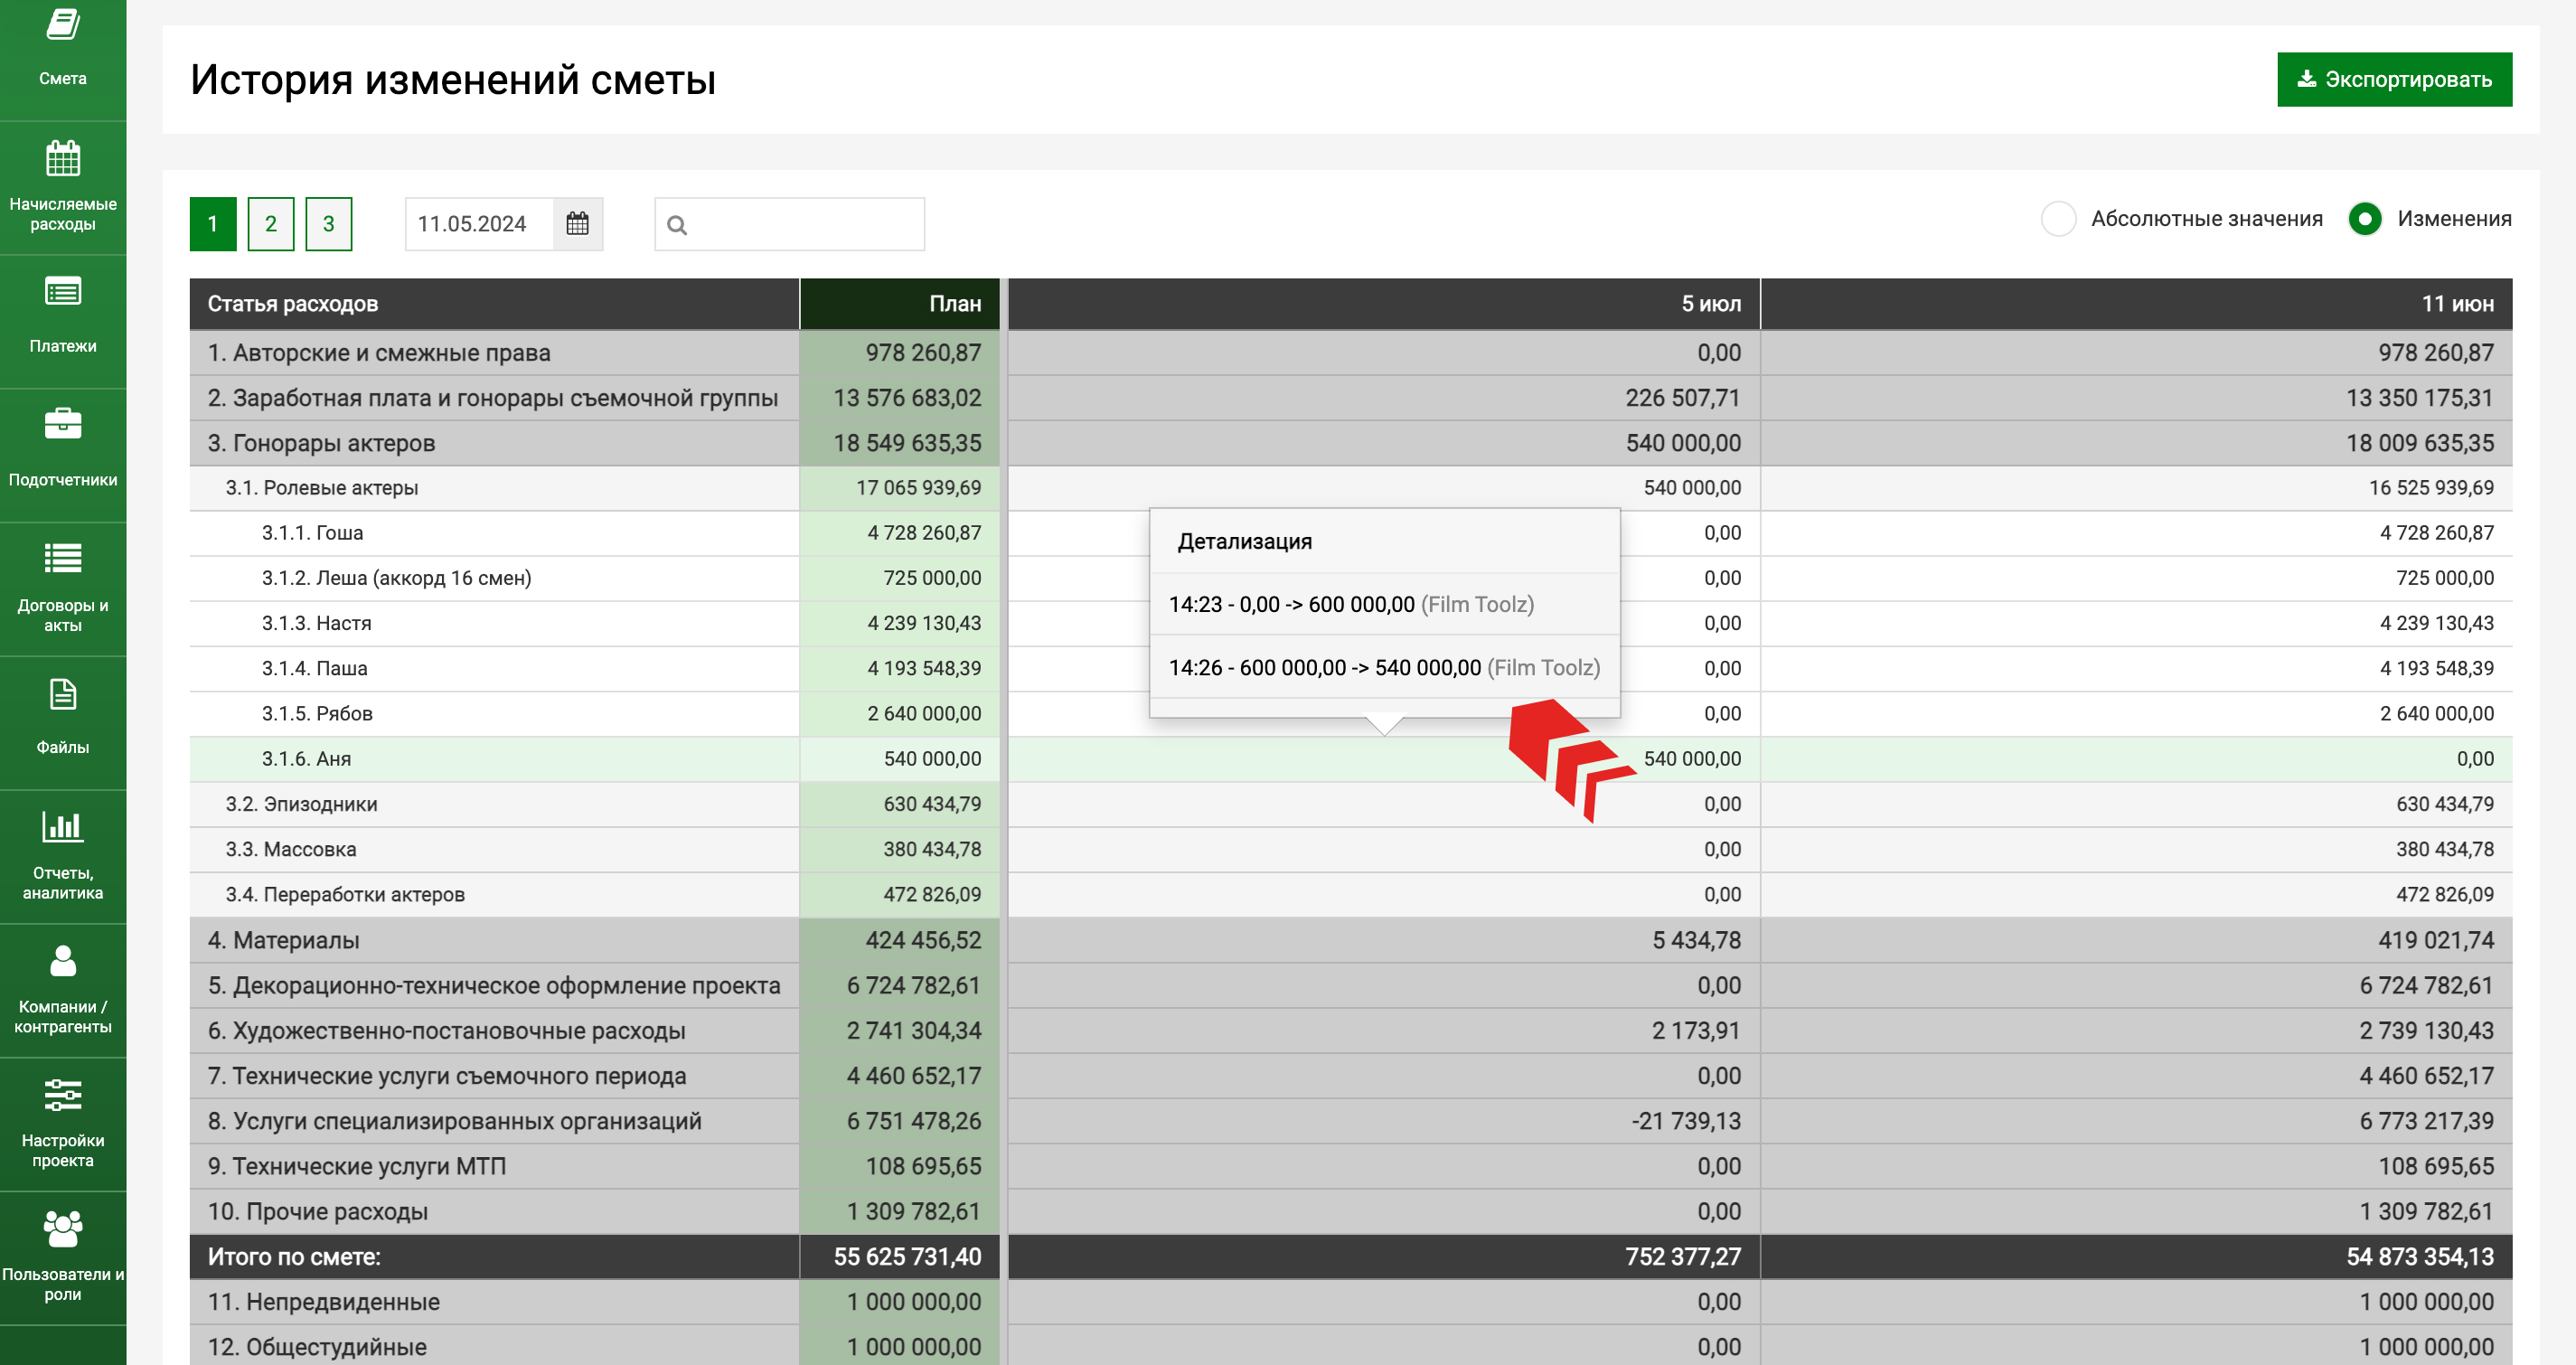Go to Платежи via its sidebar icon
Viewport: 2576px width, 1365px height.
point(62,291)
